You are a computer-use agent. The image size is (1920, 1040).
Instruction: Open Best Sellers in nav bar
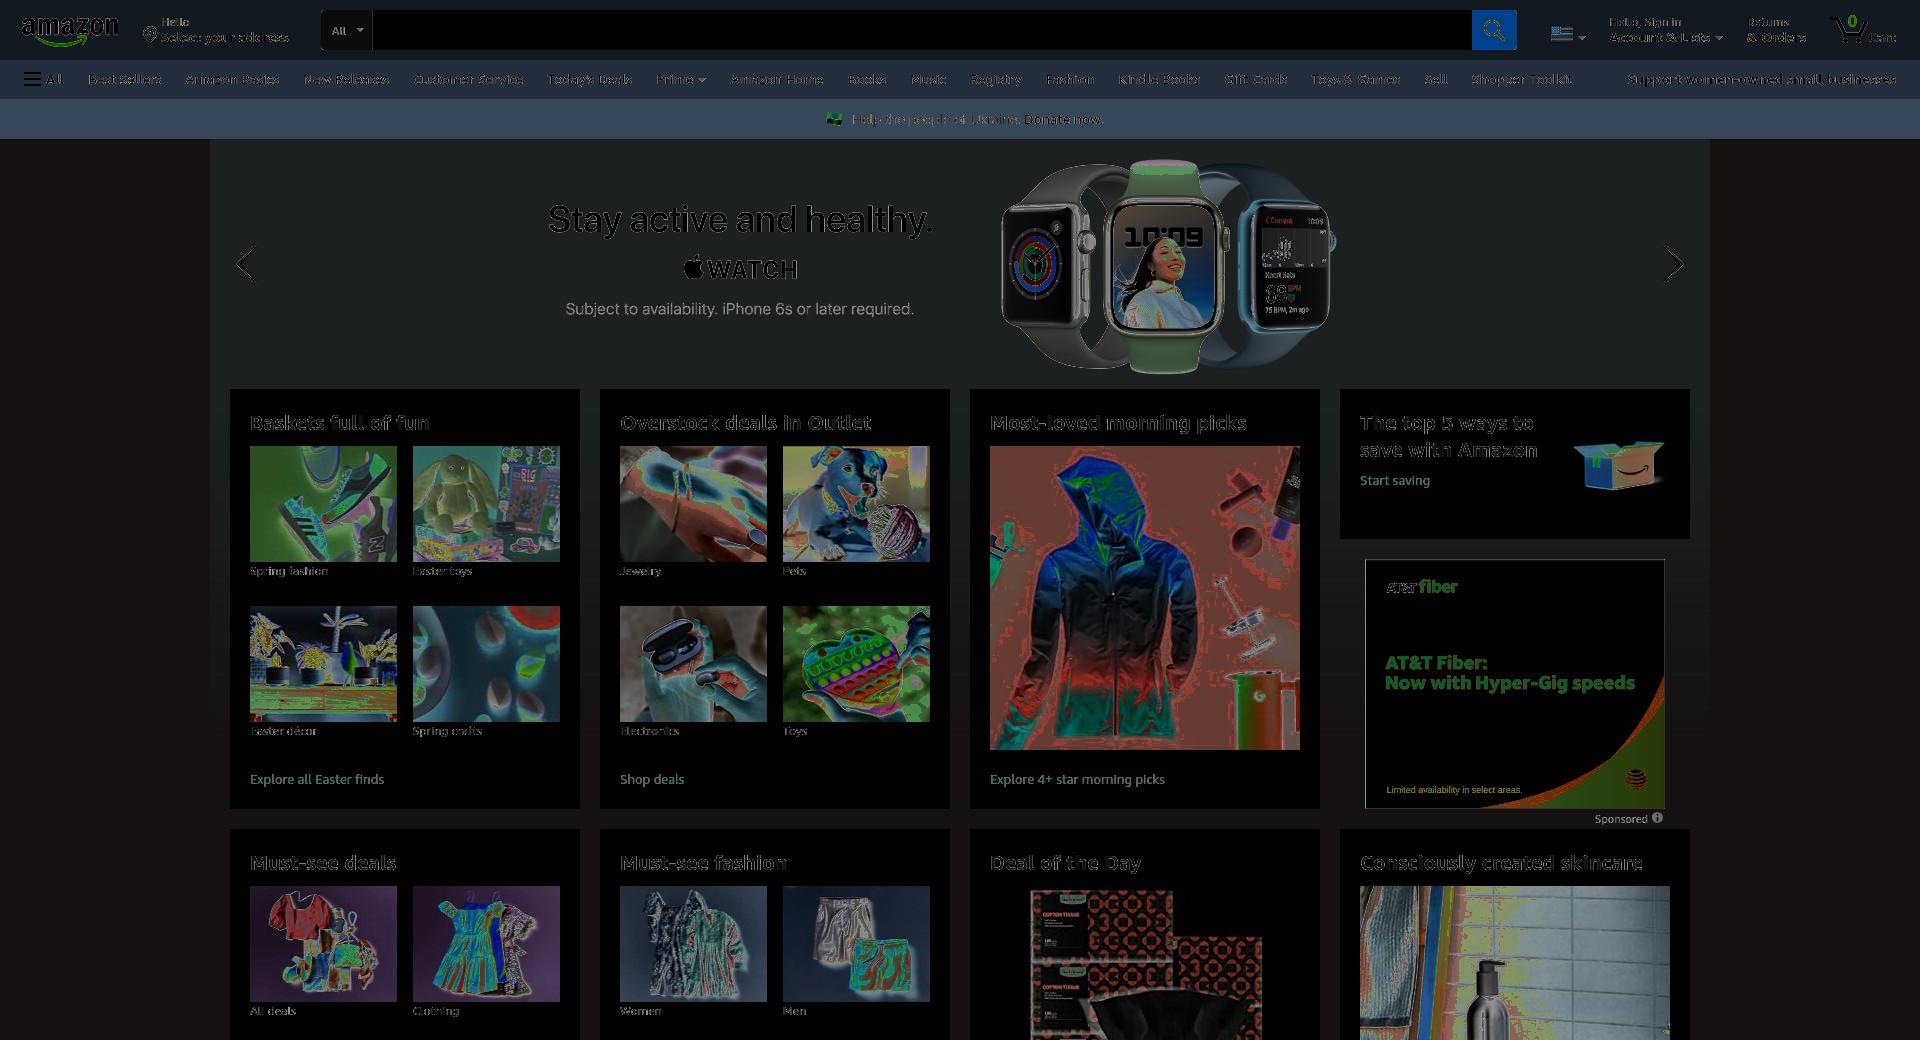124,79
